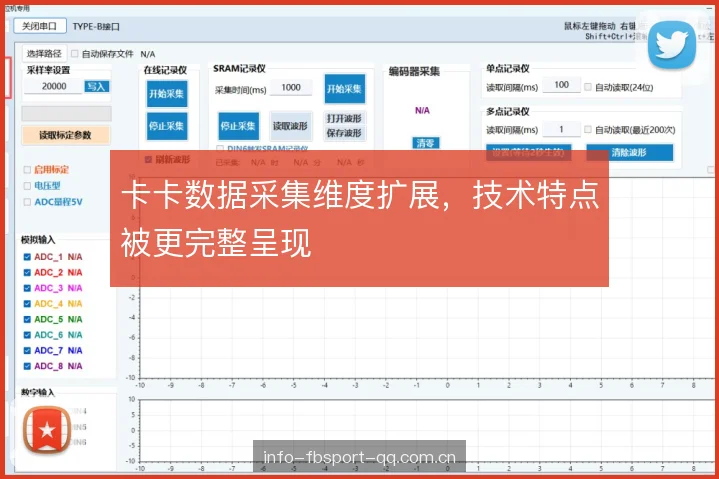Viewport: 719px width, 479px height.
Task: Click 停止采集 in the SRAM记录仪 panel
Action: [x=238, y=126]
